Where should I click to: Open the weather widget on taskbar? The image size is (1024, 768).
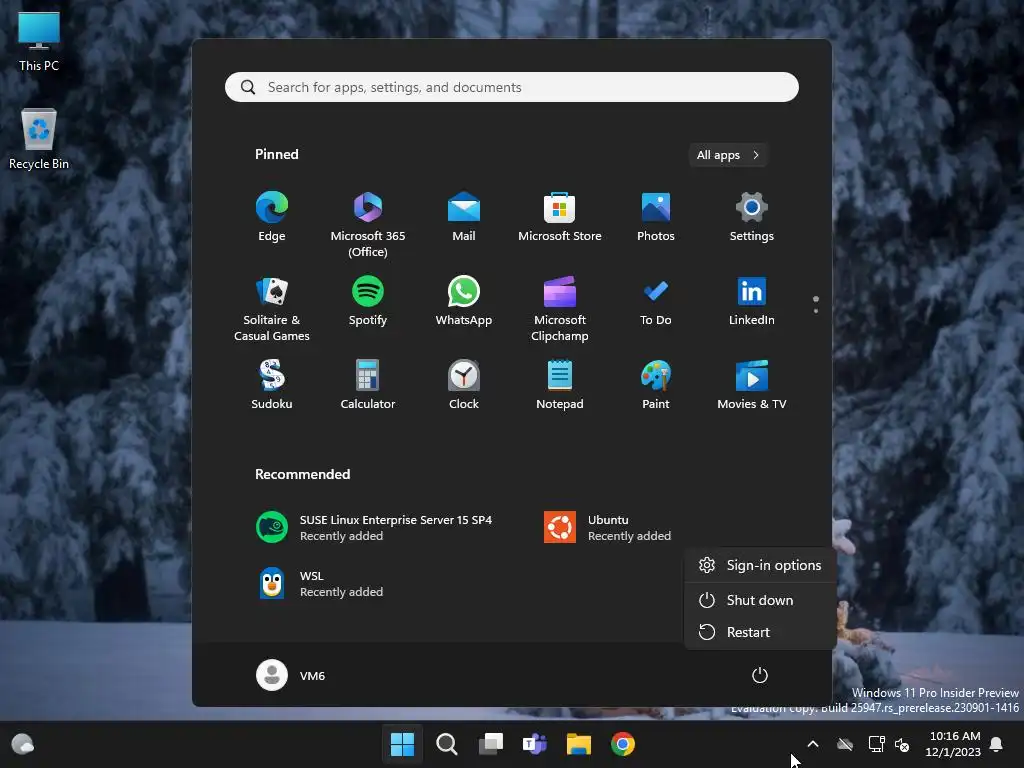pyautogui.click(x=23, y=744)
